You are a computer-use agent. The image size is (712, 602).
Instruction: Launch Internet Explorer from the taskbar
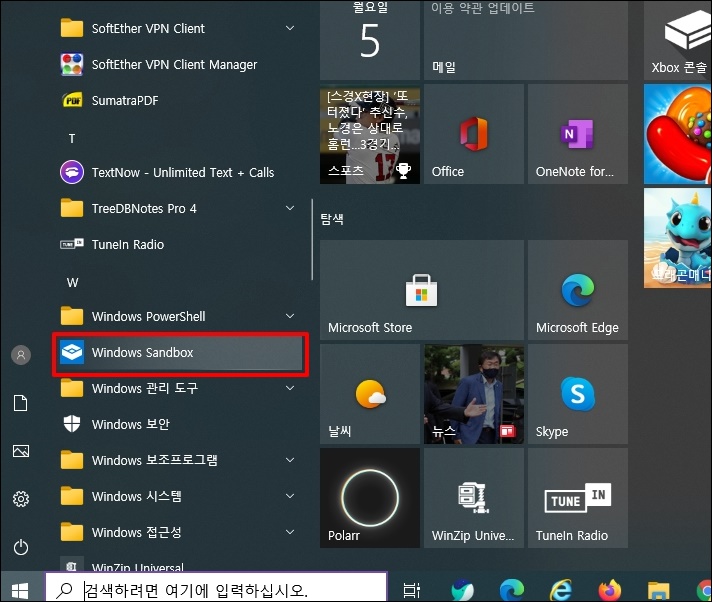(x=561, y=590)
